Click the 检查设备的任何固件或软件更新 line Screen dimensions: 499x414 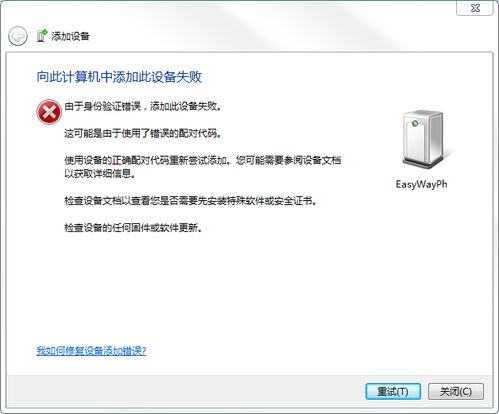click(x=133, y=228)
